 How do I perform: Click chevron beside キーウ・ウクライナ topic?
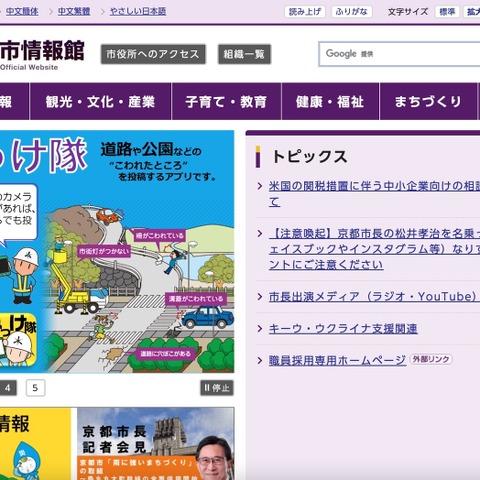point(260,329)
